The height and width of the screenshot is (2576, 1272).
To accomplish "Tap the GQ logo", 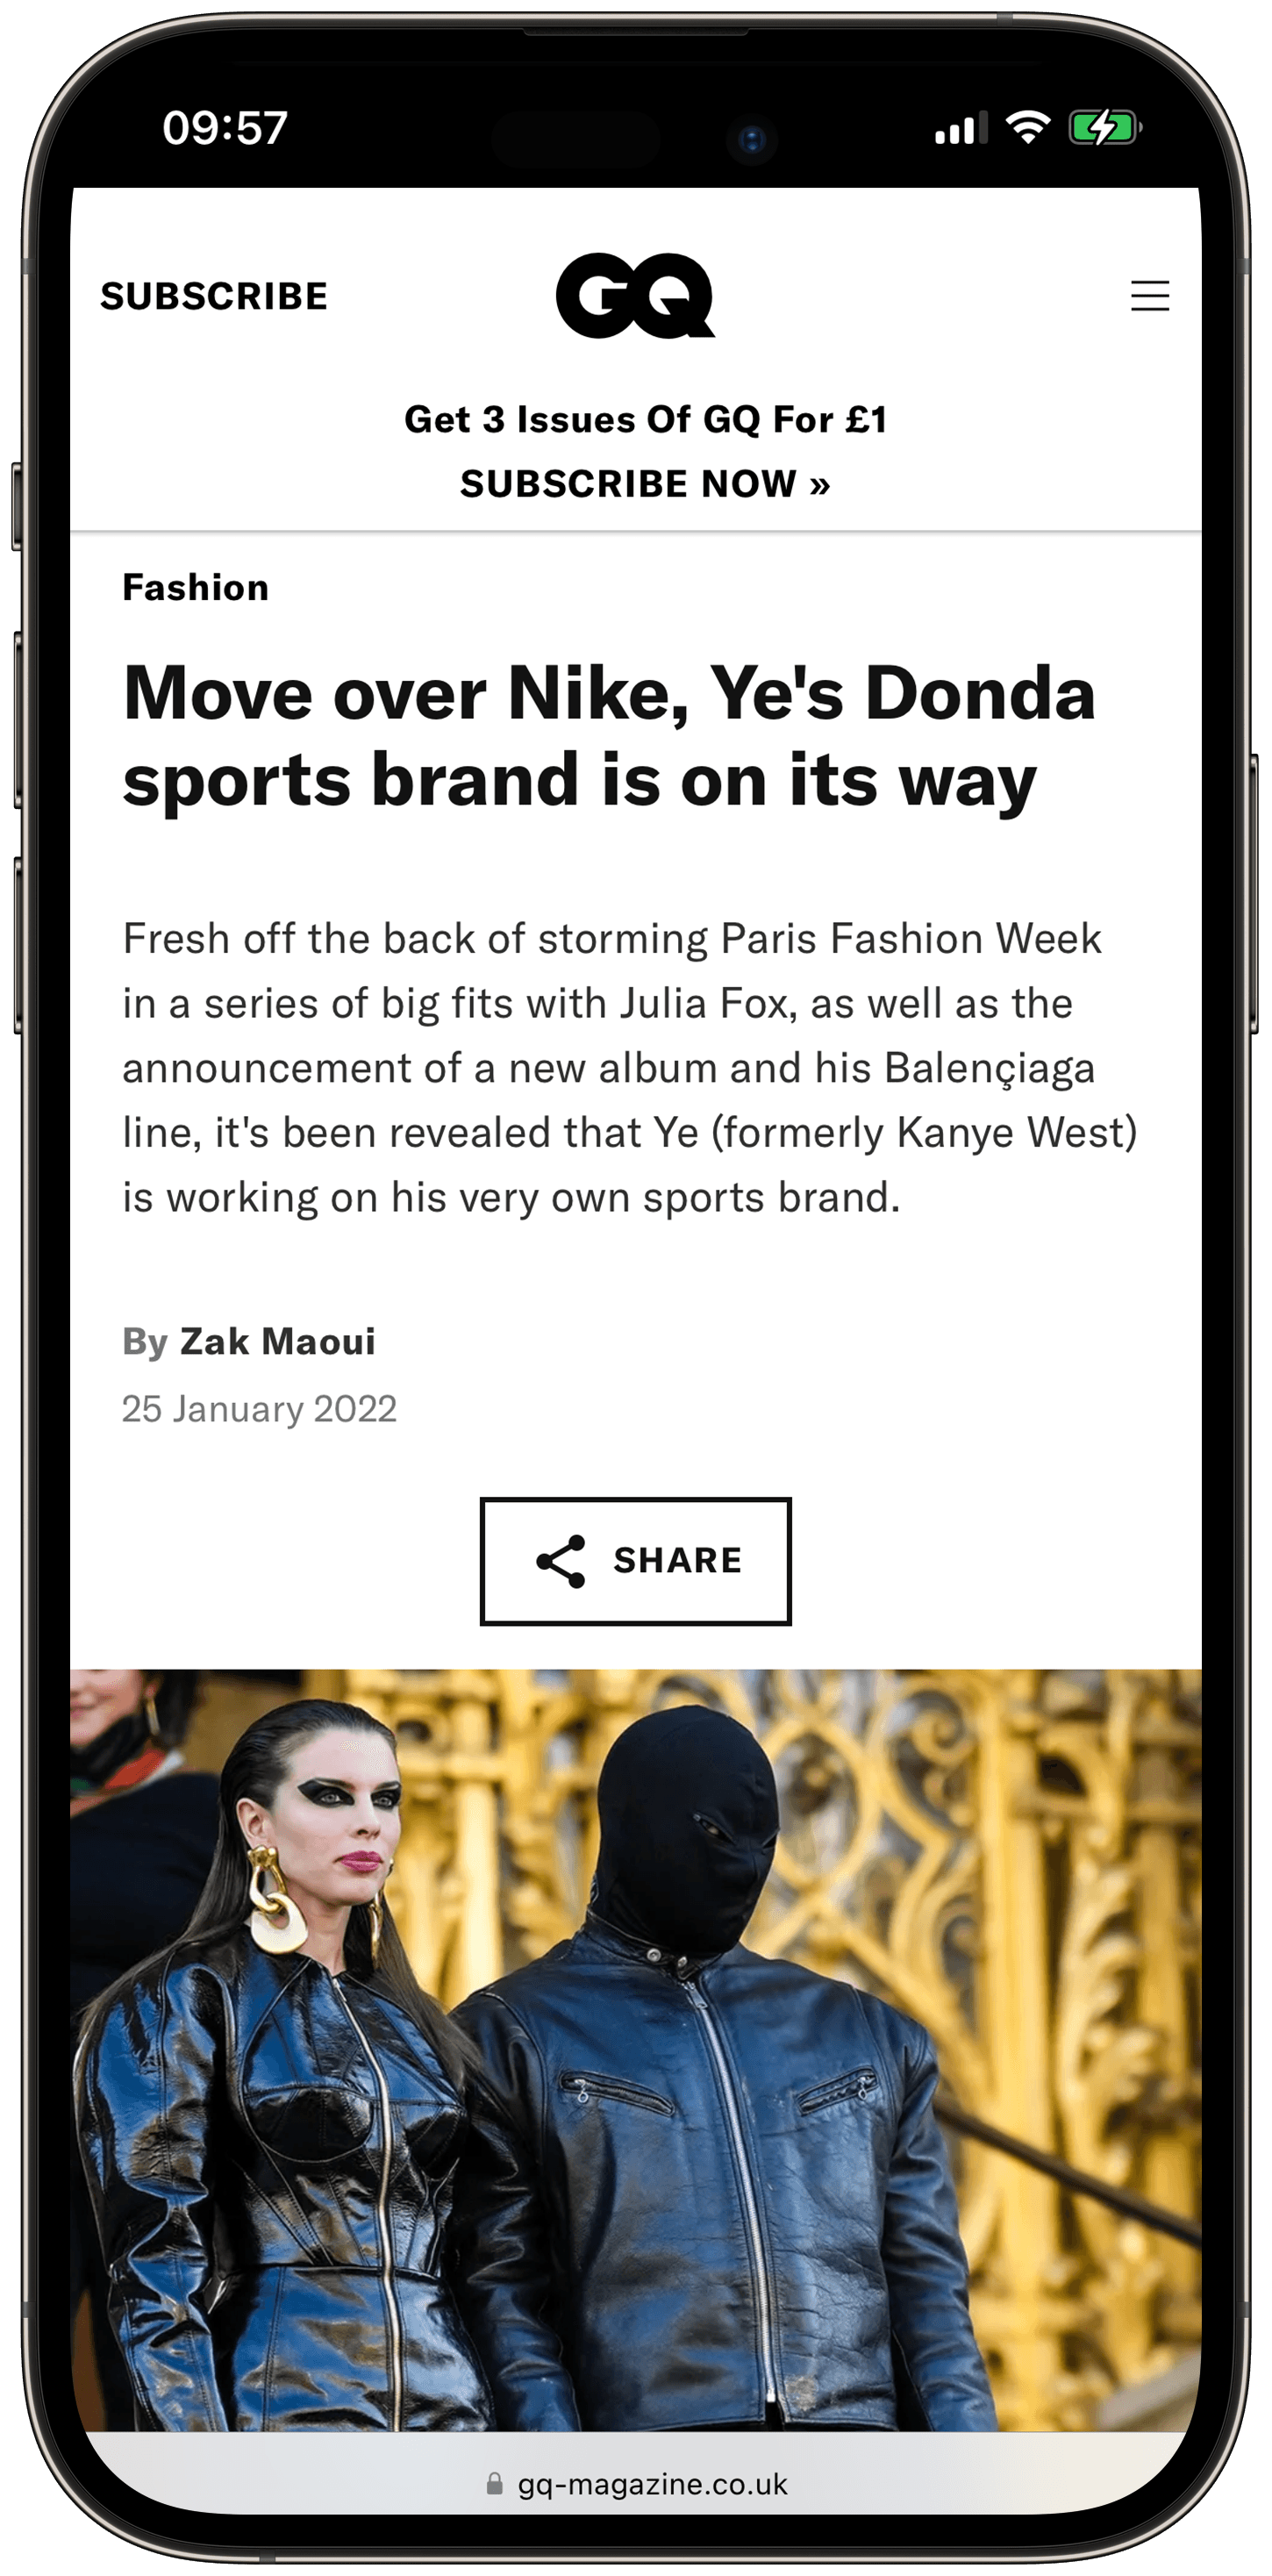I will coord(635,296).
